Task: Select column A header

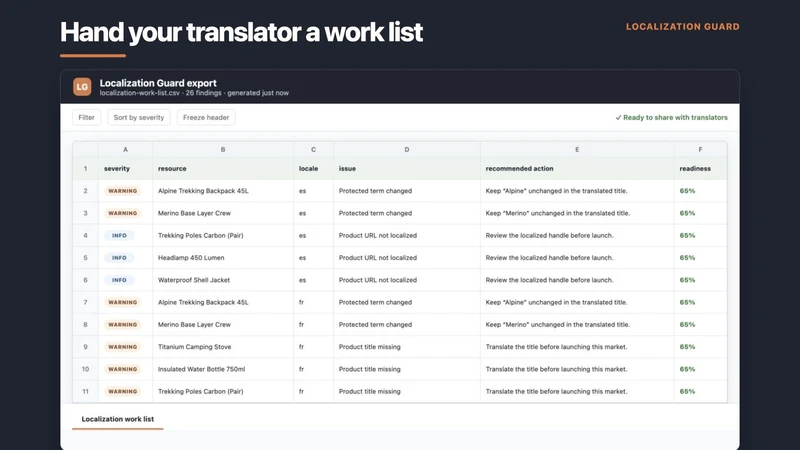Action: tap(126, 149)
